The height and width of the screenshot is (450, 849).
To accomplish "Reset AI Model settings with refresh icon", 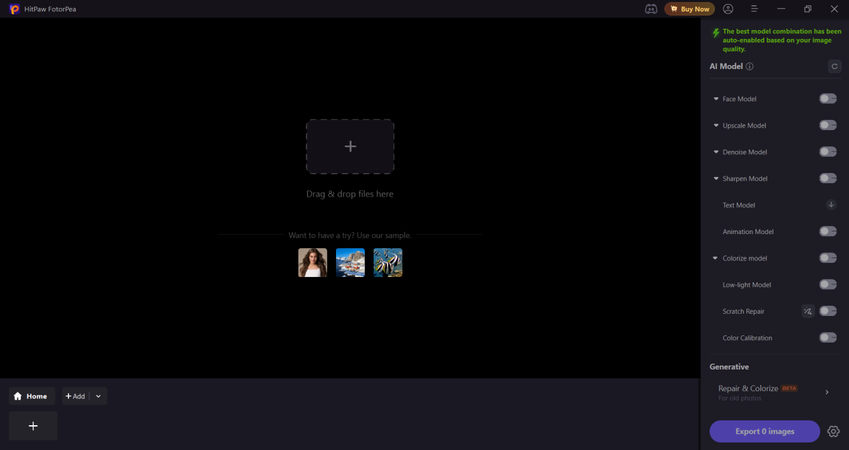I will (834, 67).
